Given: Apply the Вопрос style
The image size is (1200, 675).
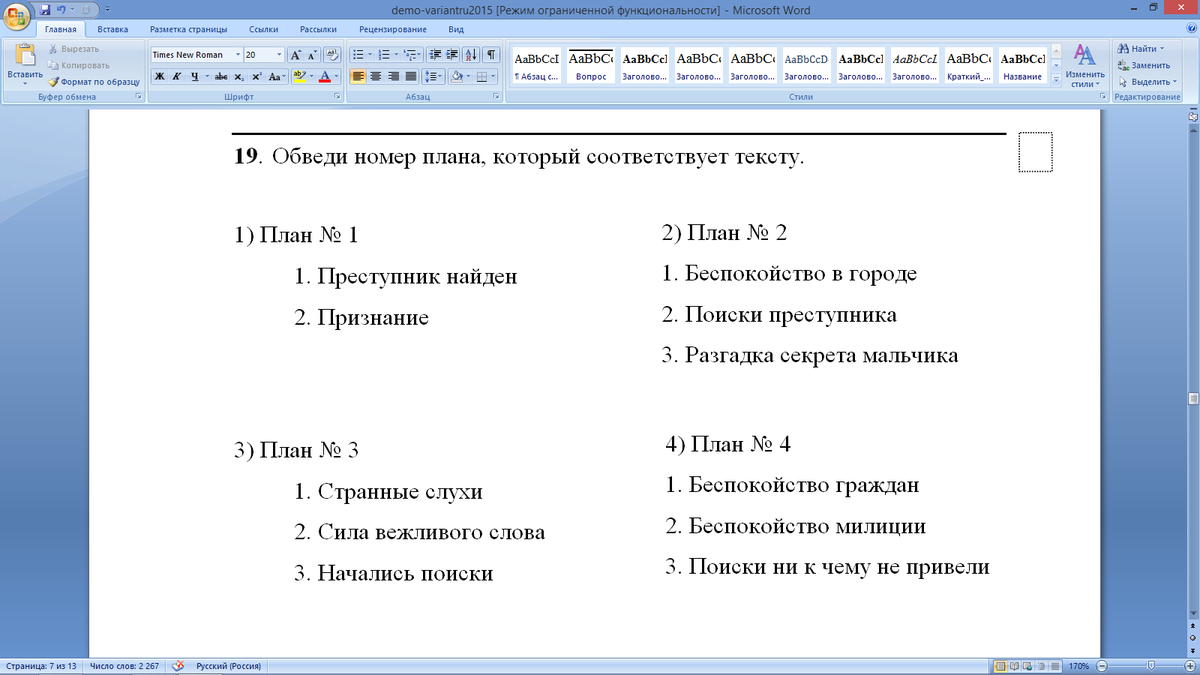Looking at the screenshot, I should point(591,66).
